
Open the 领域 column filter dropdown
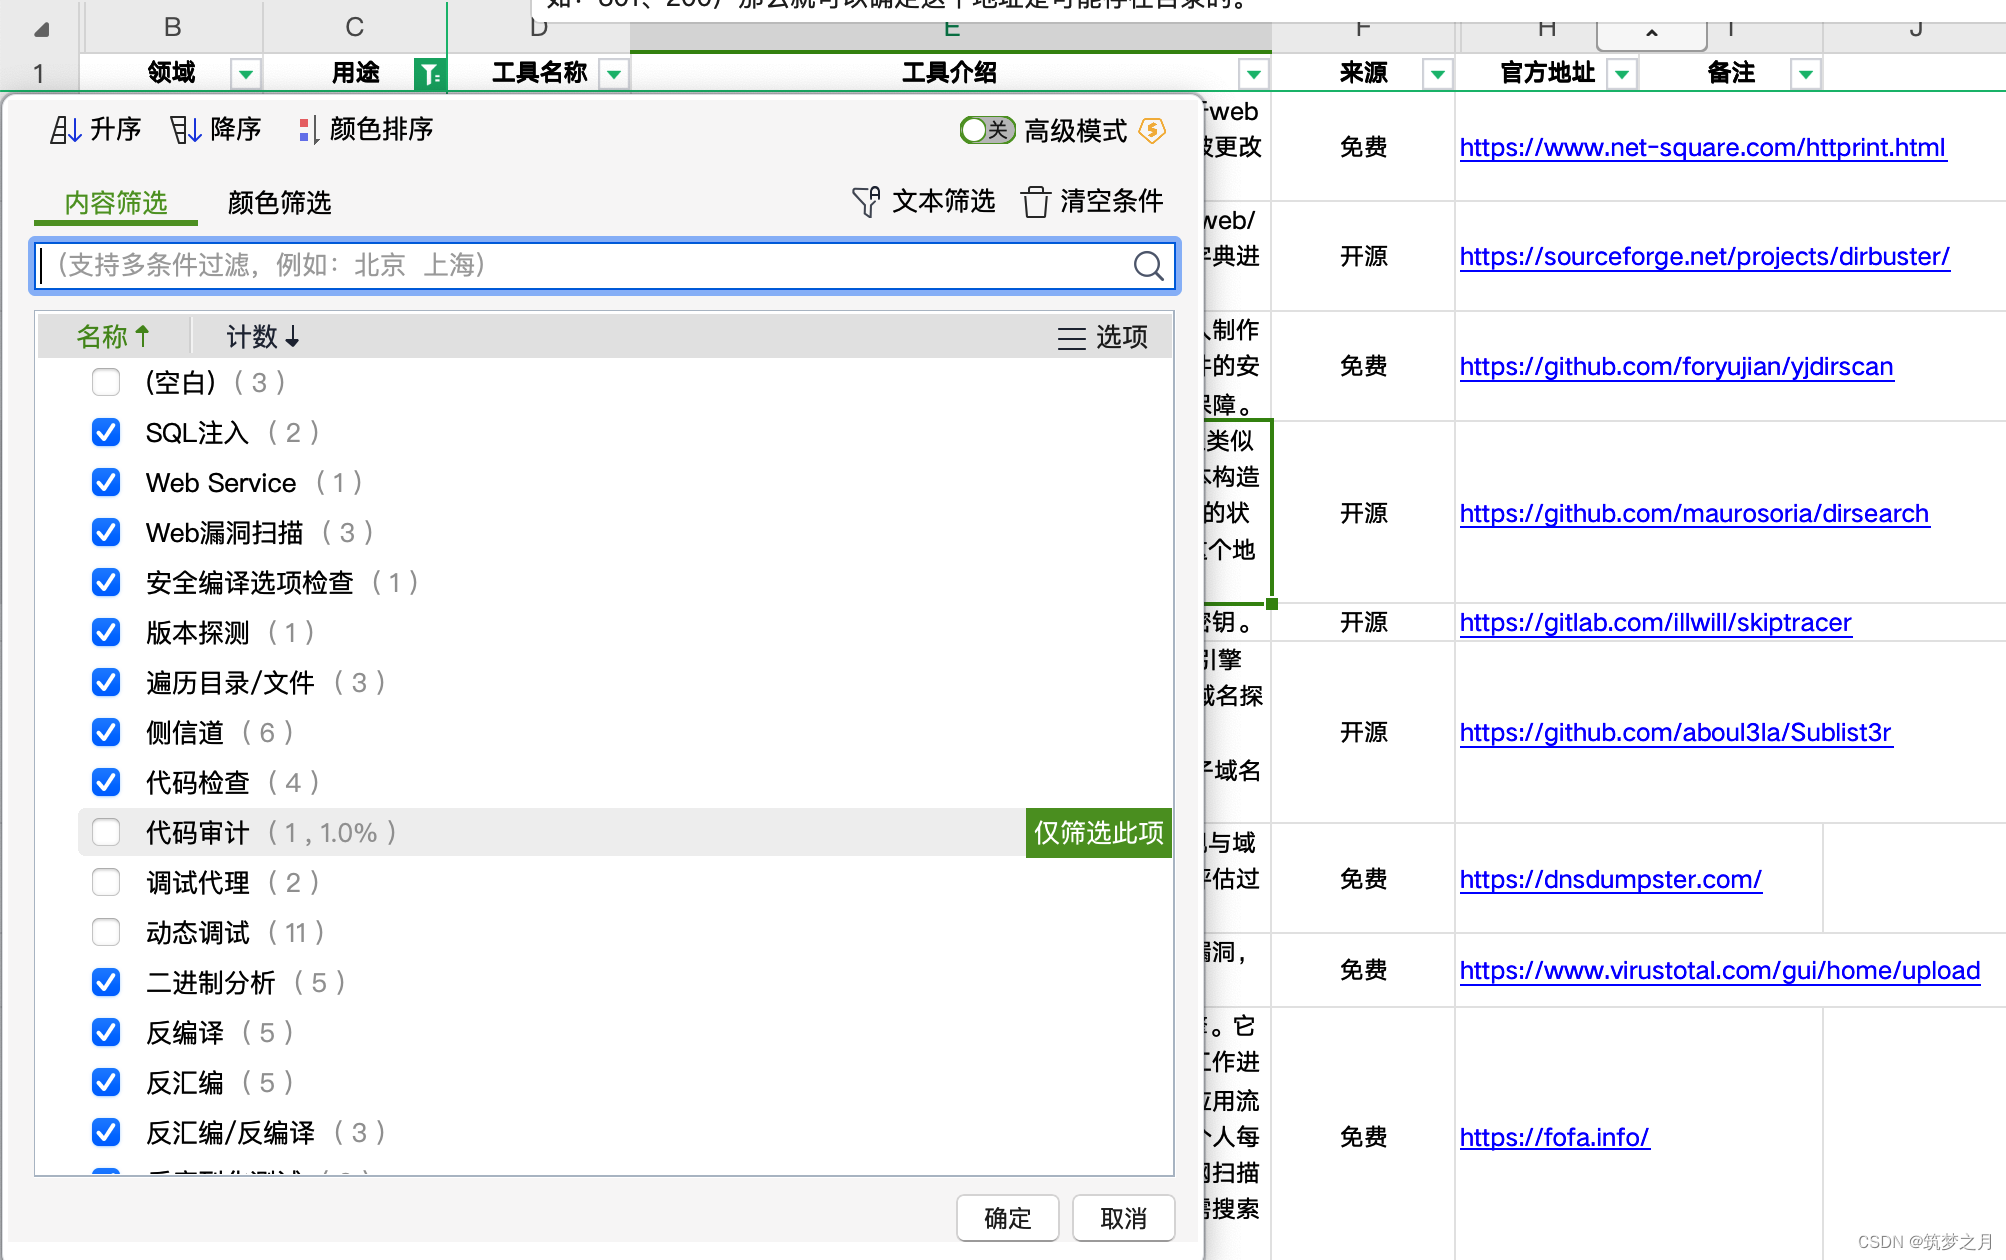tap(245, 73)
